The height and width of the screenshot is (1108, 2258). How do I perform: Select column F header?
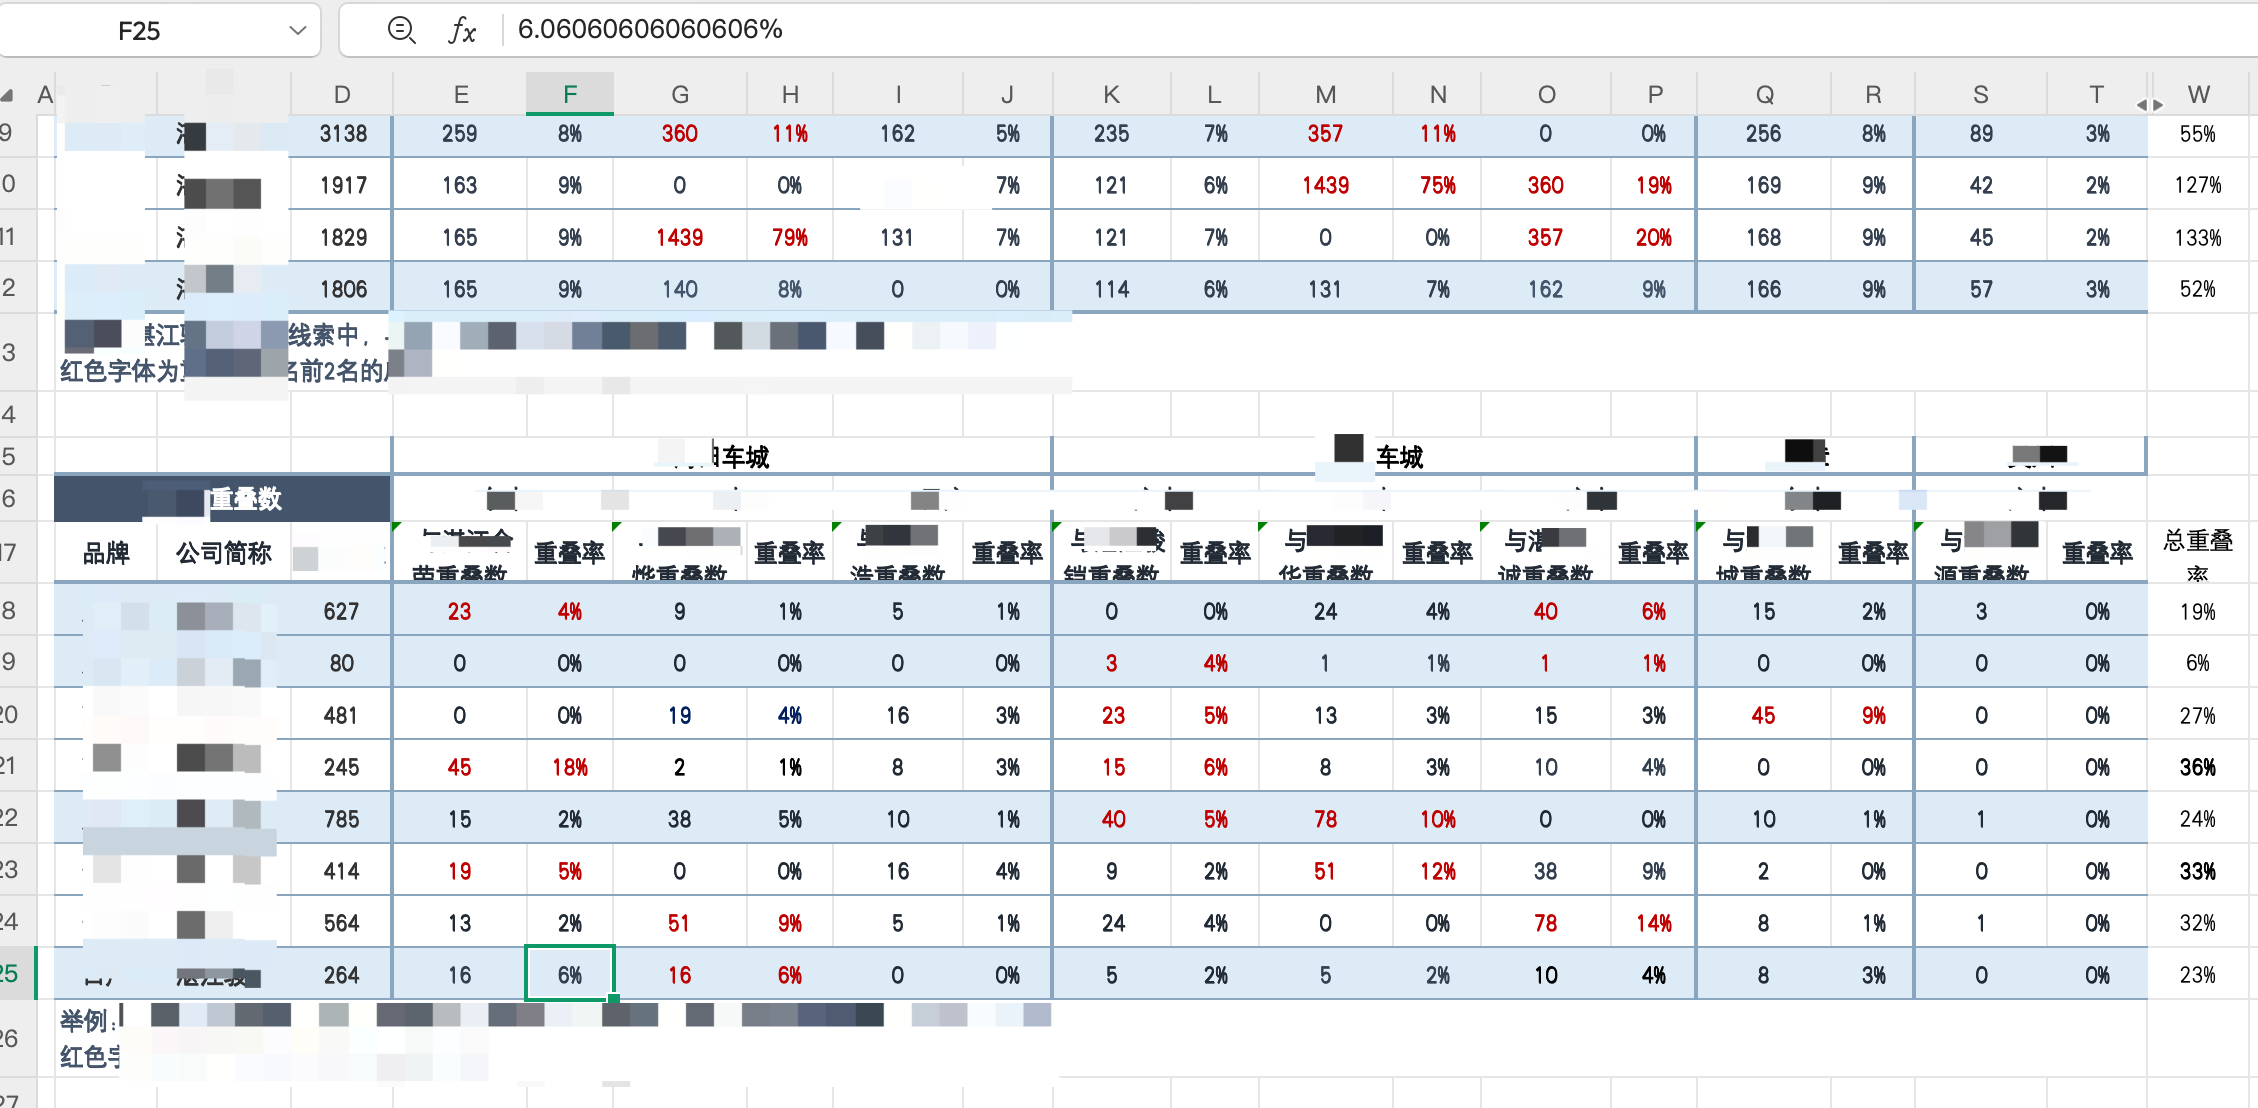pos(570,95)
